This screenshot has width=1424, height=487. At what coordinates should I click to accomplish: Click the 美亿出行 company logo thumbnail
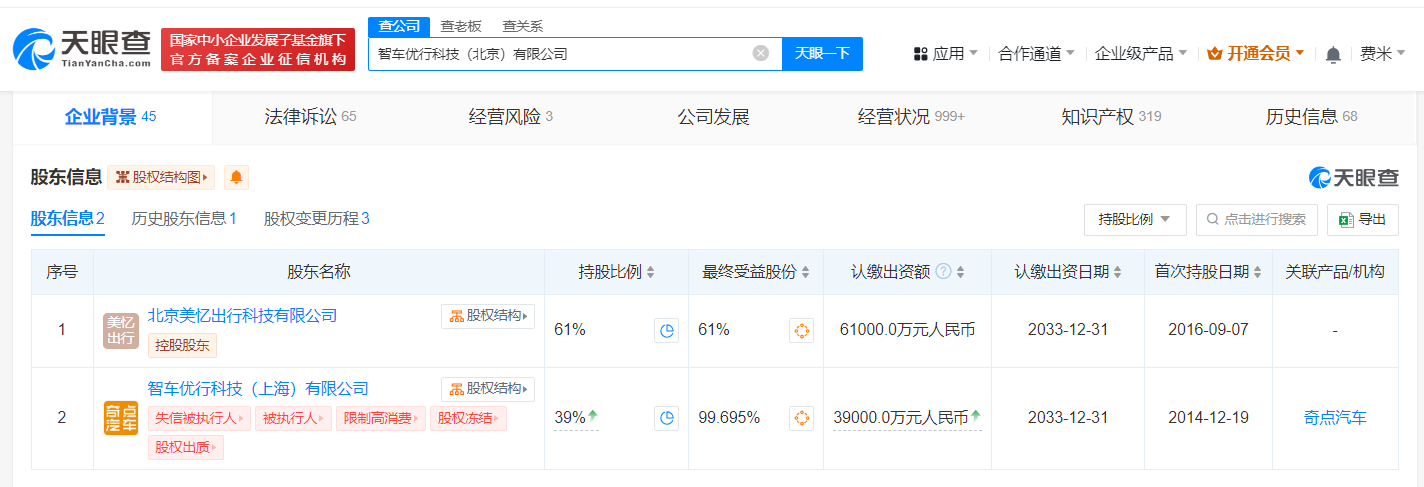(x=121, y=331)
